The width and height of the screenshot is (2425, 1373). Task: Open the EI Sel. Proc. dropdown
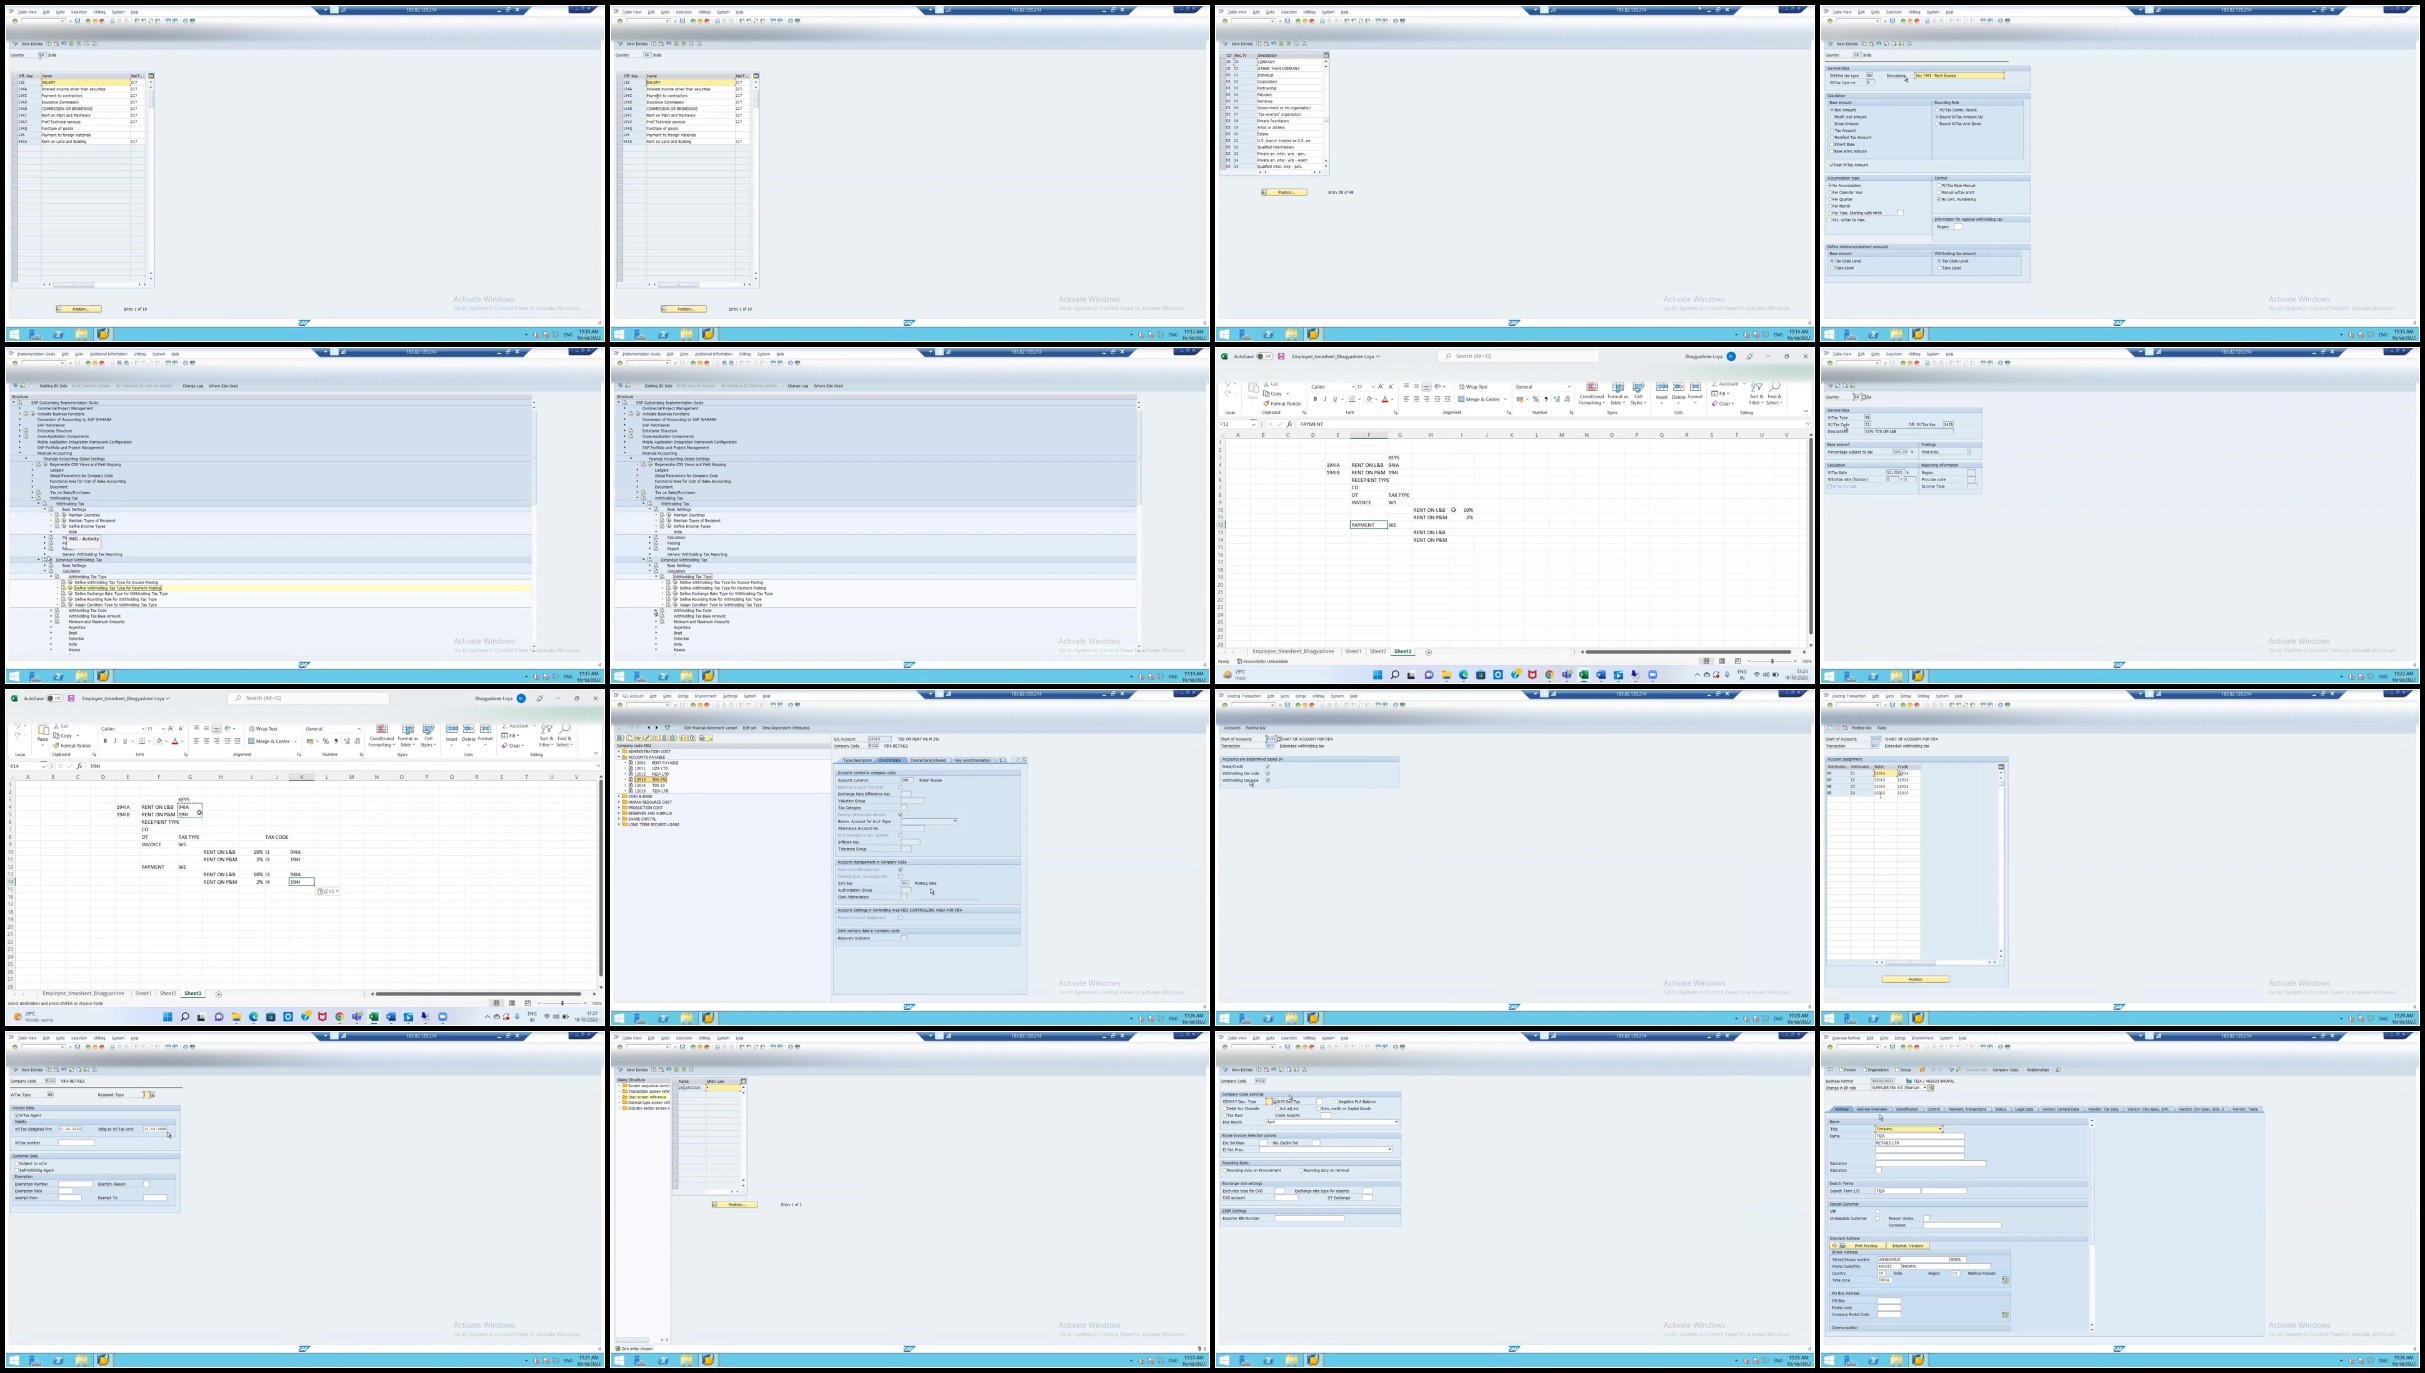(x=1389, y=1150)
